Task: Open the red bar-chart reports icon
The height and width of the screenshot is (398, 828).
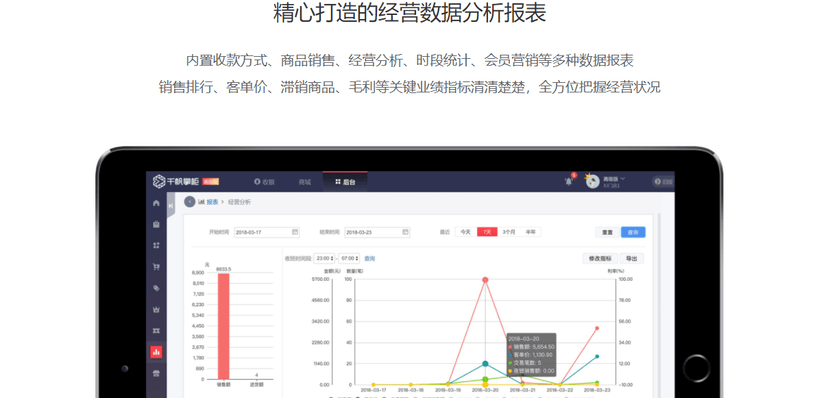Action: 156,352
